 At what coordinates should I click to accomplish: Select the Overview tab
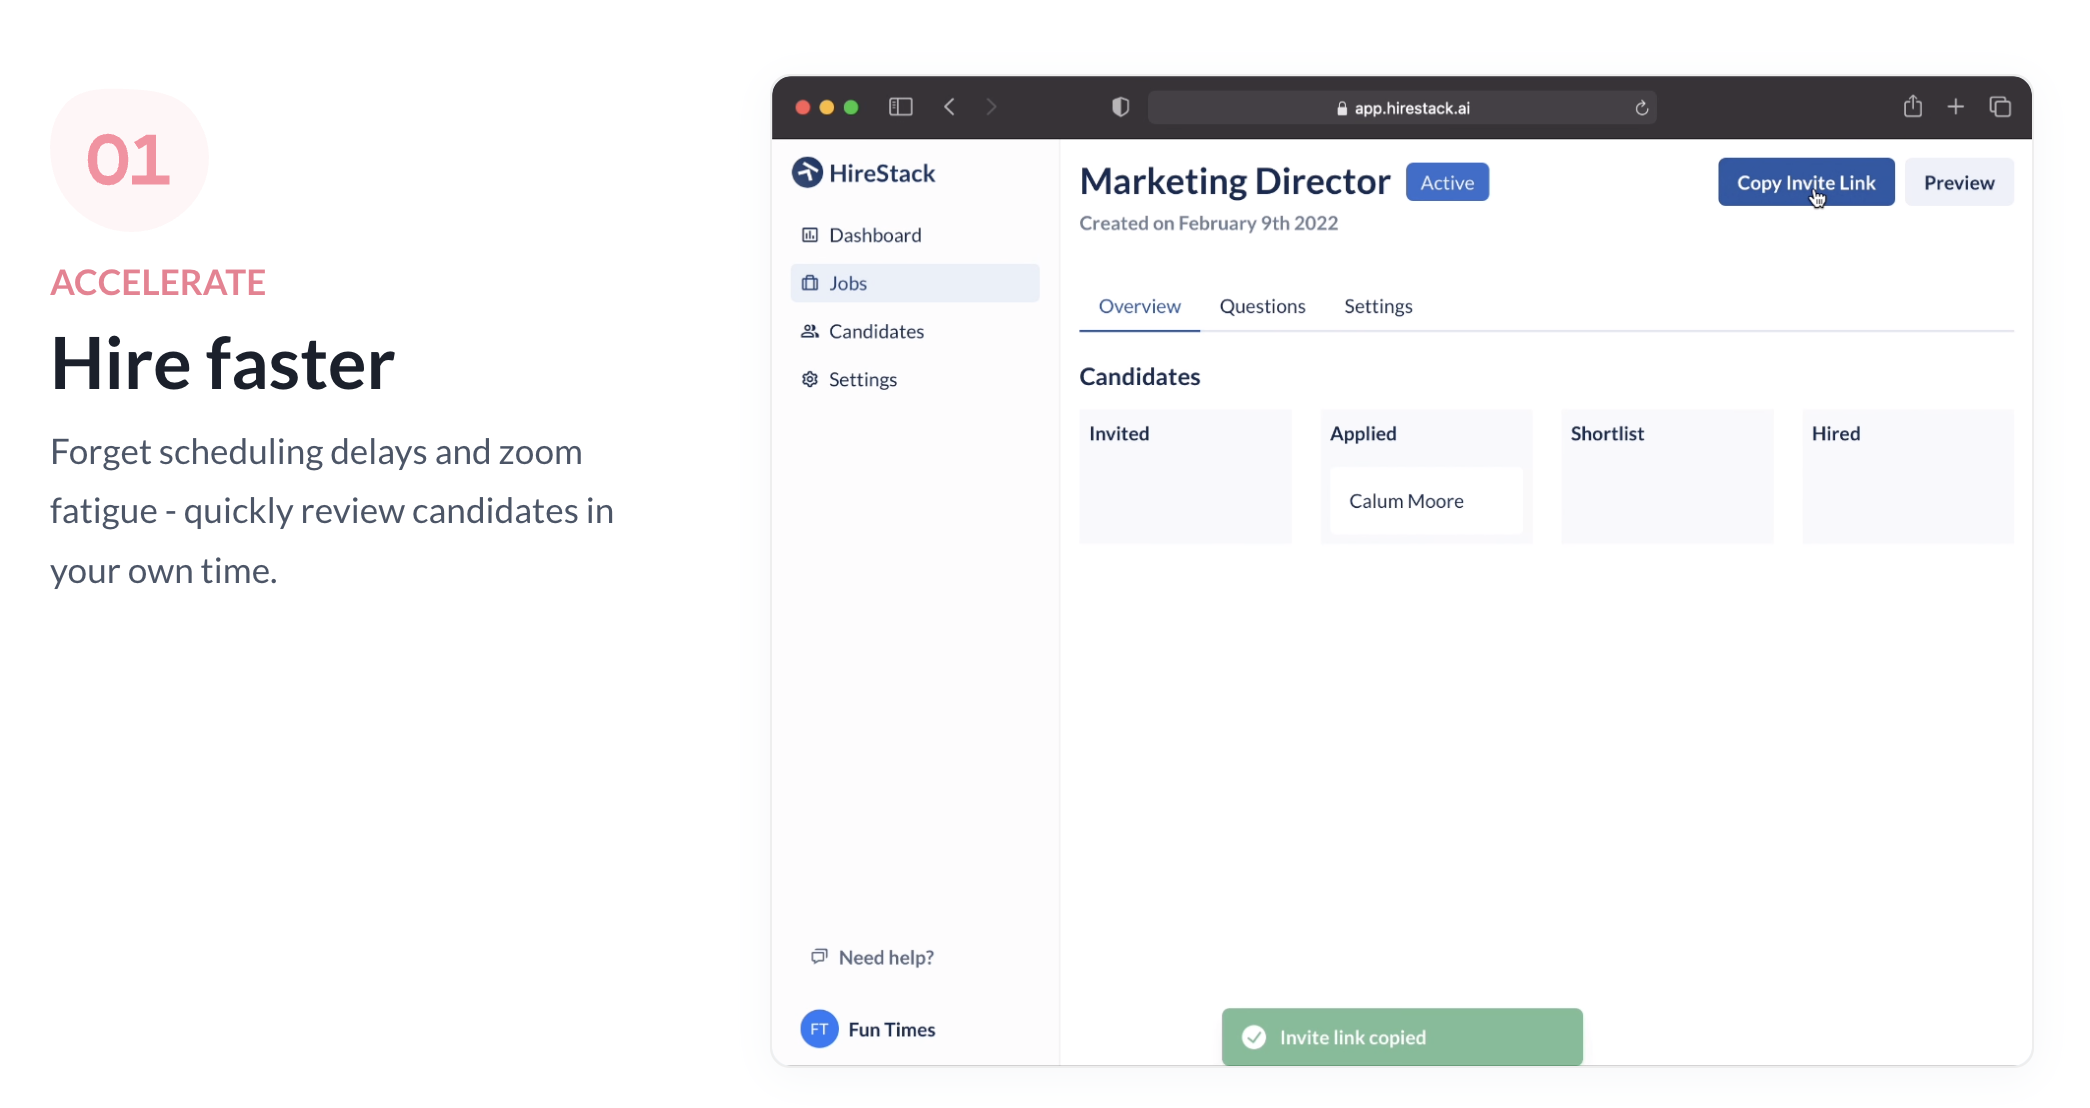tap(1139, 306)
